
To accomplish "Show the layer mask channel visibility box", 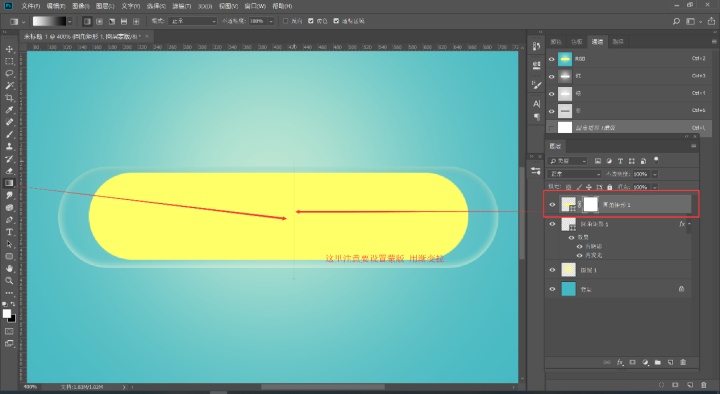I will (x=551, y=128).
